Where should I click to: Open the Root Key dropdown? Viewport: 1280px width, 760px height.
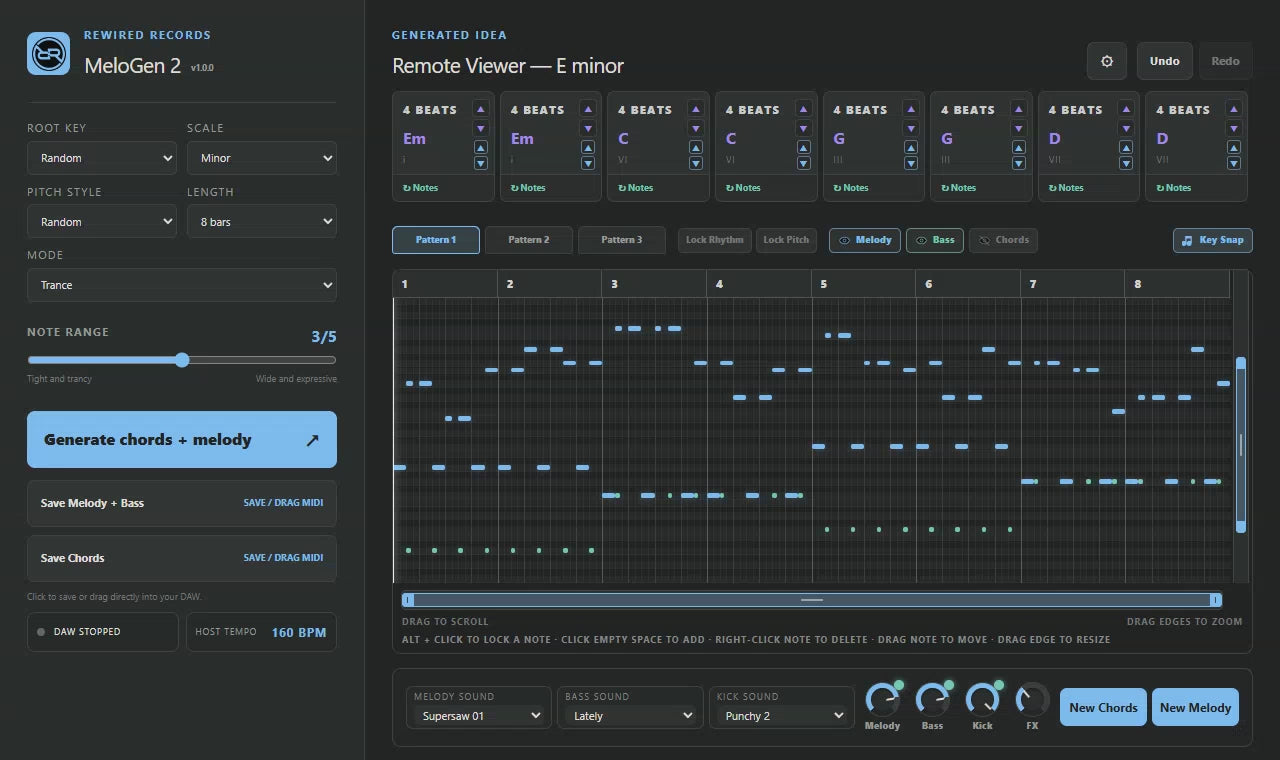tap(102, 158)
